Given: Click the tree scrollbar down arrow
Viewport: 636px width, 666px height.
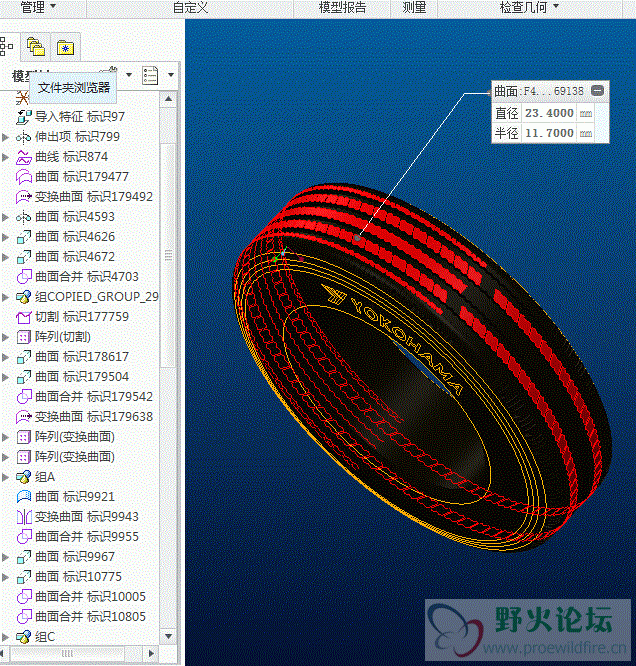Looking at the screenshot, I should point(168,636).
